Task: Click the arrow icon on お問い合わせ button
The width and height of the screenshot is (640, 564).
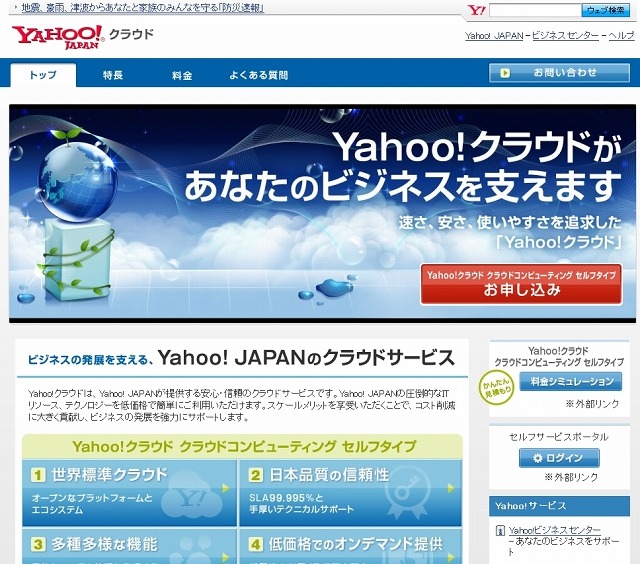Action: click(x=505, y=73)
